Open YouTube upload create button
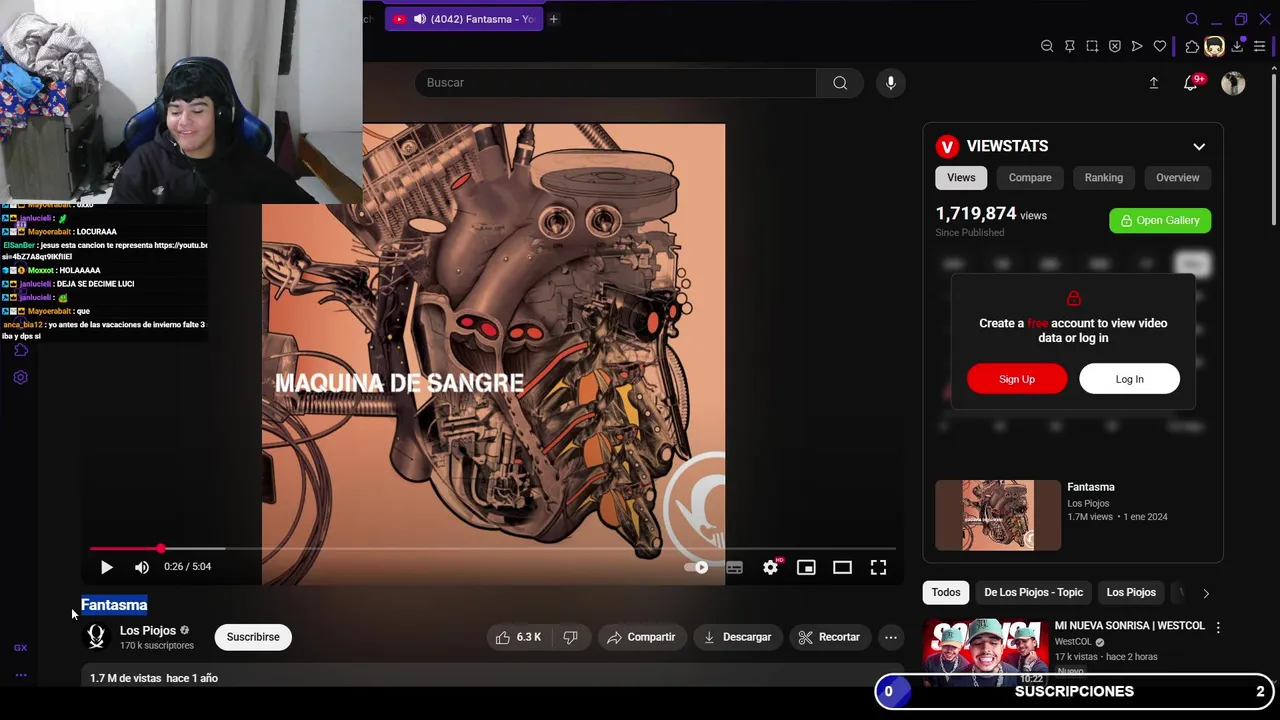Image resolution: width=1280 pixels, height=720 pixels. 1153,83
